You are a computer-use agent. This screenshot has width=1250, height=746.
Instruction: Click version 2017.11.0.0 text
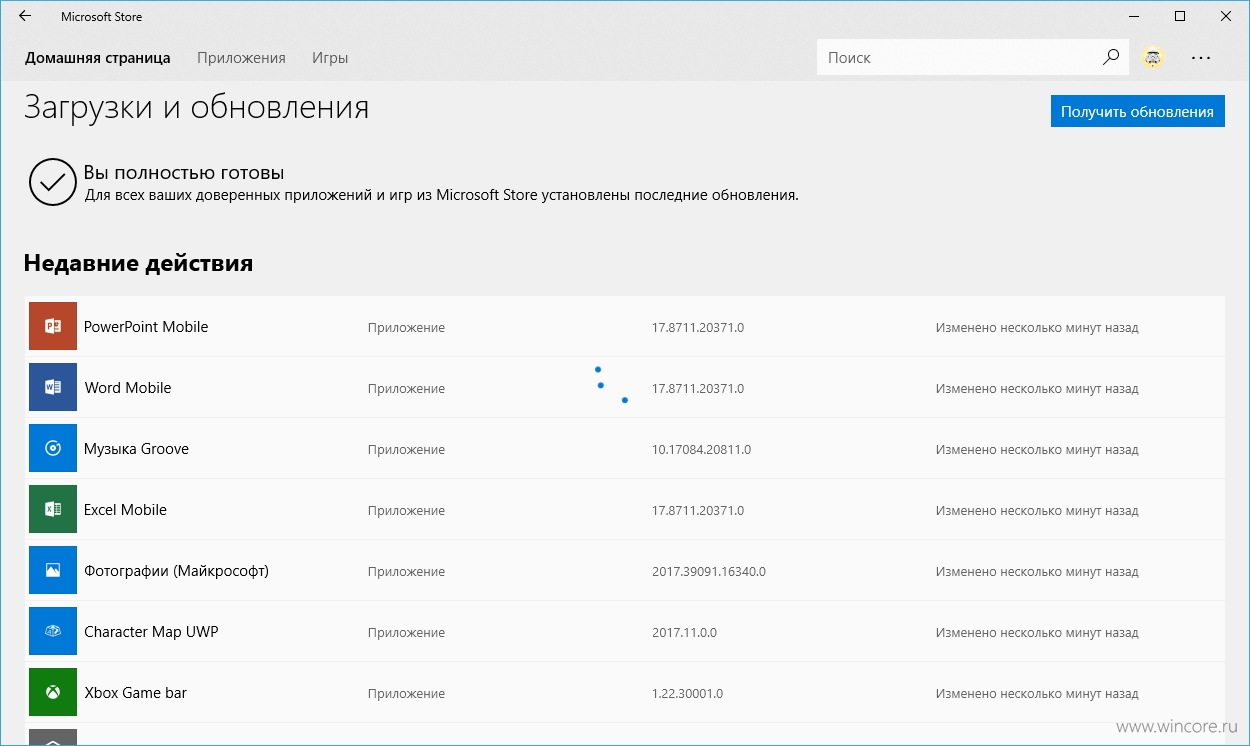pyautogui.click(x=684, y=633)
